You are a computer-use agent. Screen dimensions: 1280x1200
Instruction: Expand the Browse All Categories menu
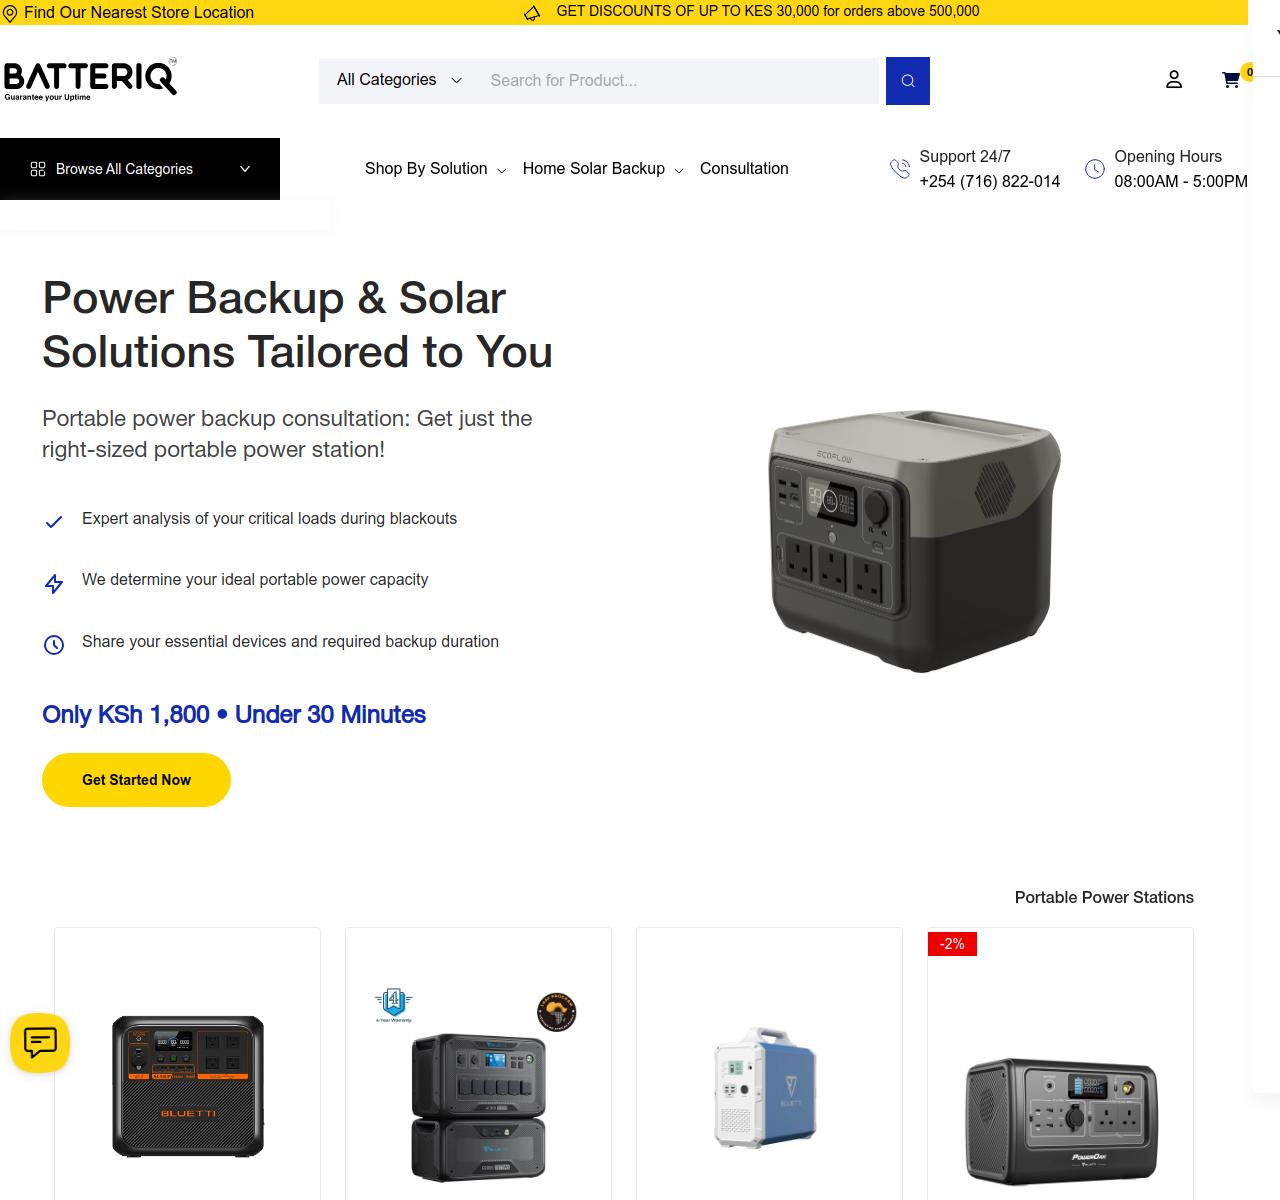140,168
